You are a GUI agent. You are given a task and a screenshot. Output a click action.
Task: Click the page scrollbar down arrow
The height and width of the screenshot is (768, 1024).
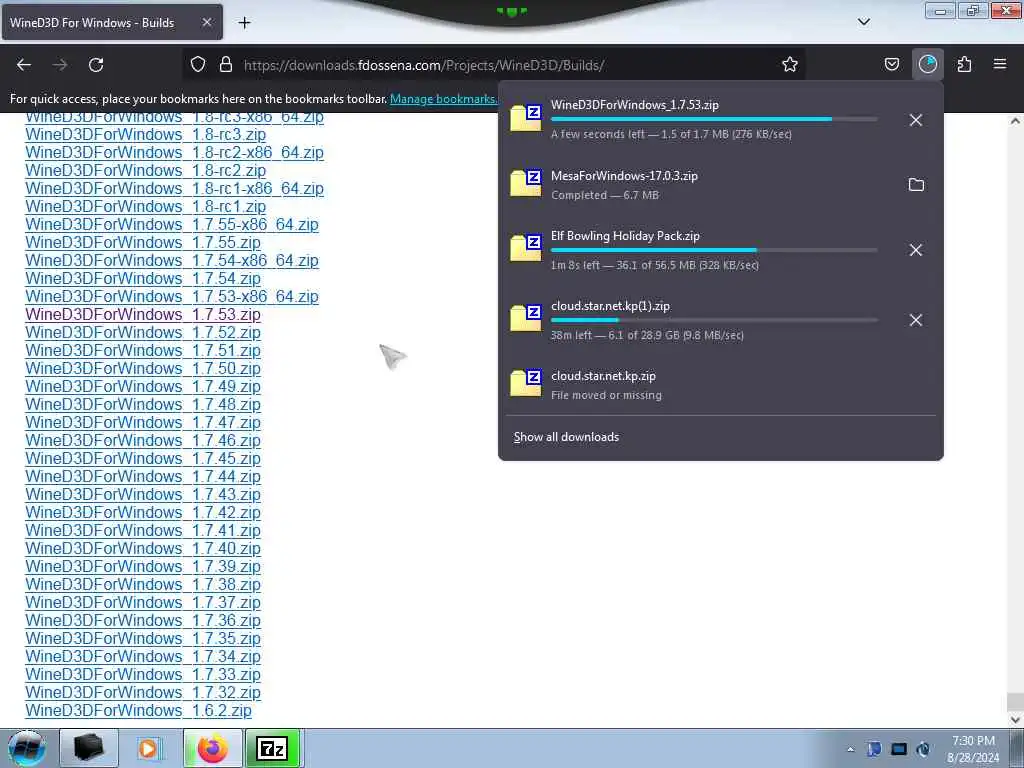[1015, 719]
